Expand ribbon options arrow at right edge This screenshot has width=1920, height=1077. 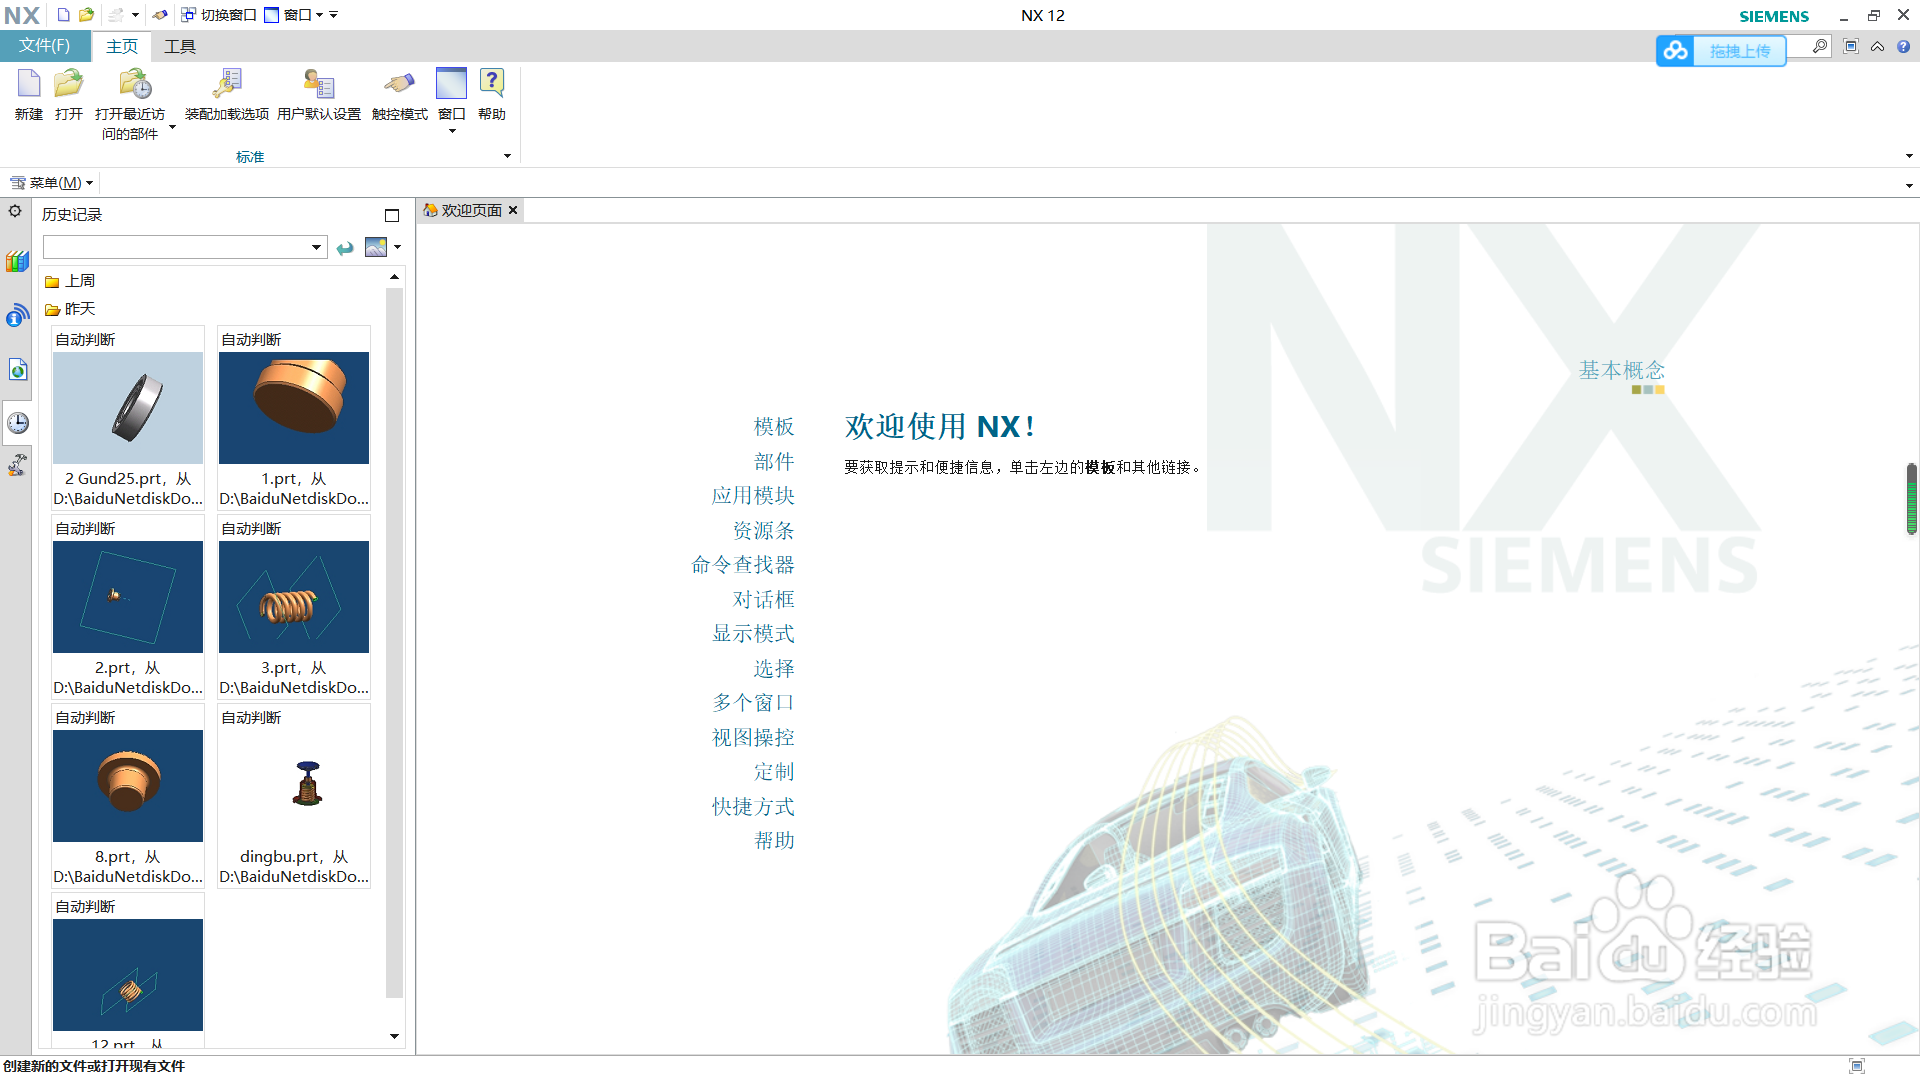click(x=1909, y=156)
